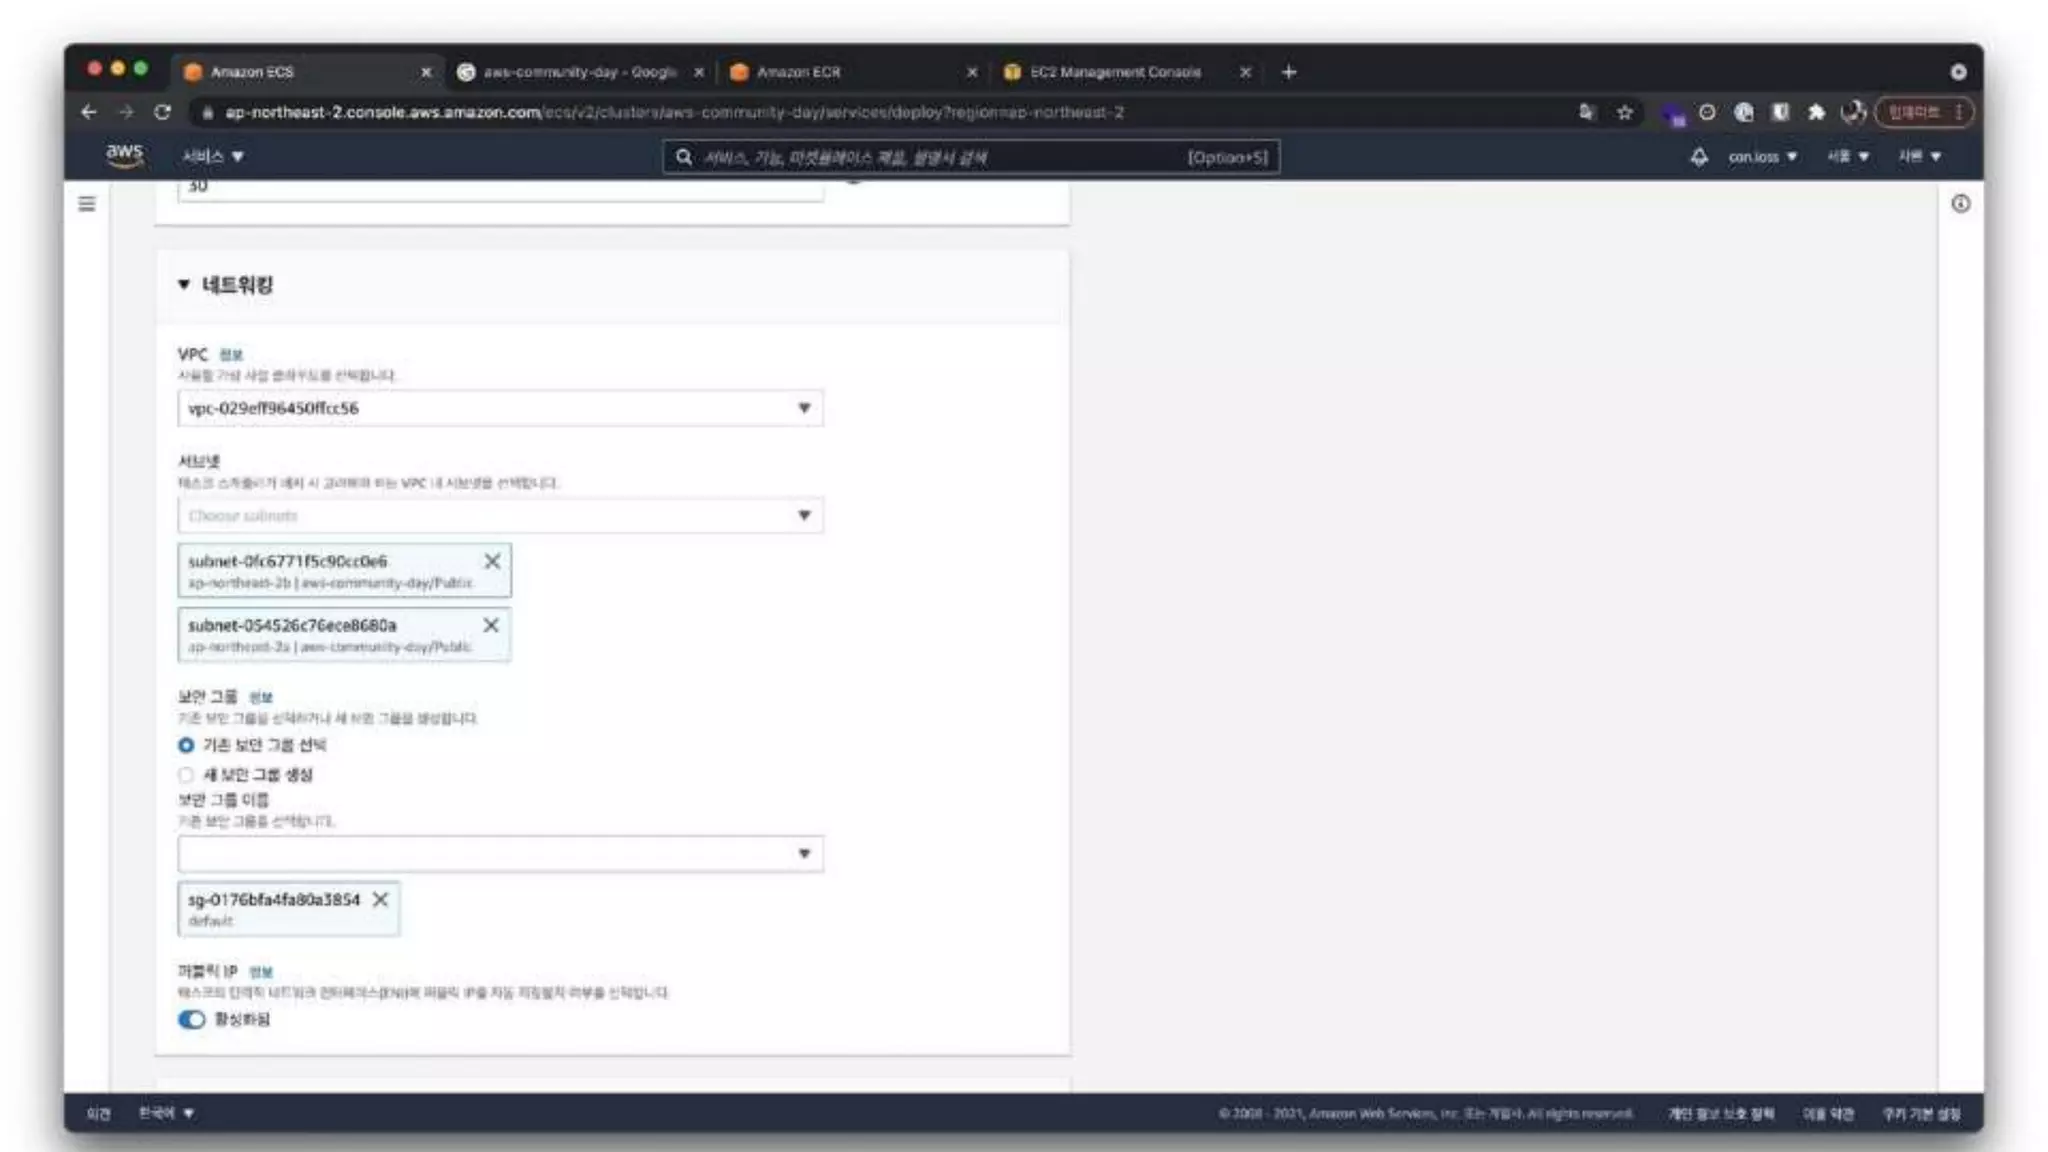Screen dimensions: 2048x1152
Task: Switch to the EC2 Management Console tab
Action: [x=1115, y=72]
